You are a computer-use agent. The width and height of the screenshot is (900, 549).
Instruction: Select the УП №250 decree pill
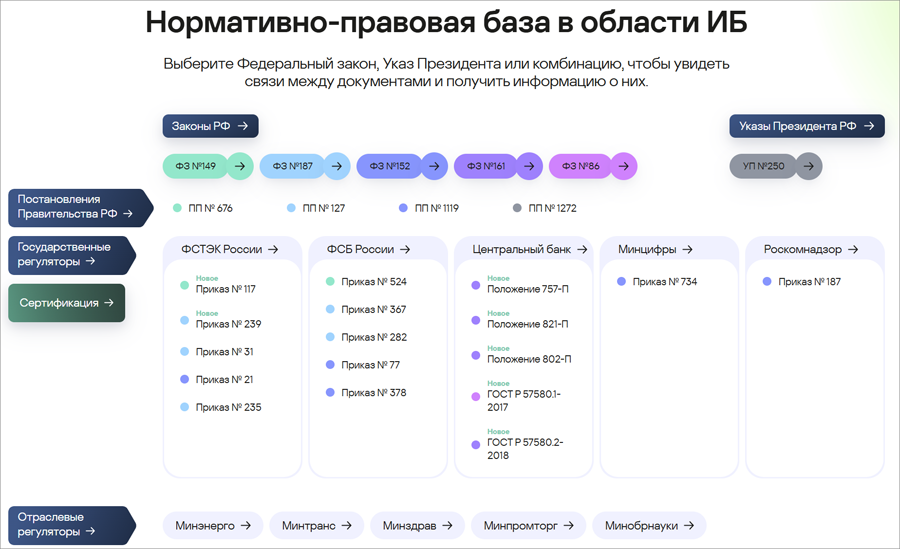[x=763, y=166]
